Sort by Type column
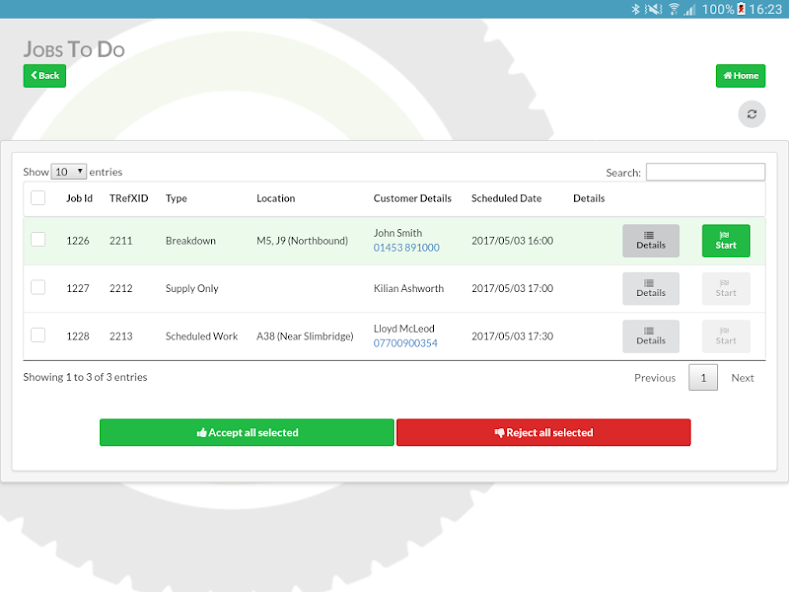 point(176,198)
